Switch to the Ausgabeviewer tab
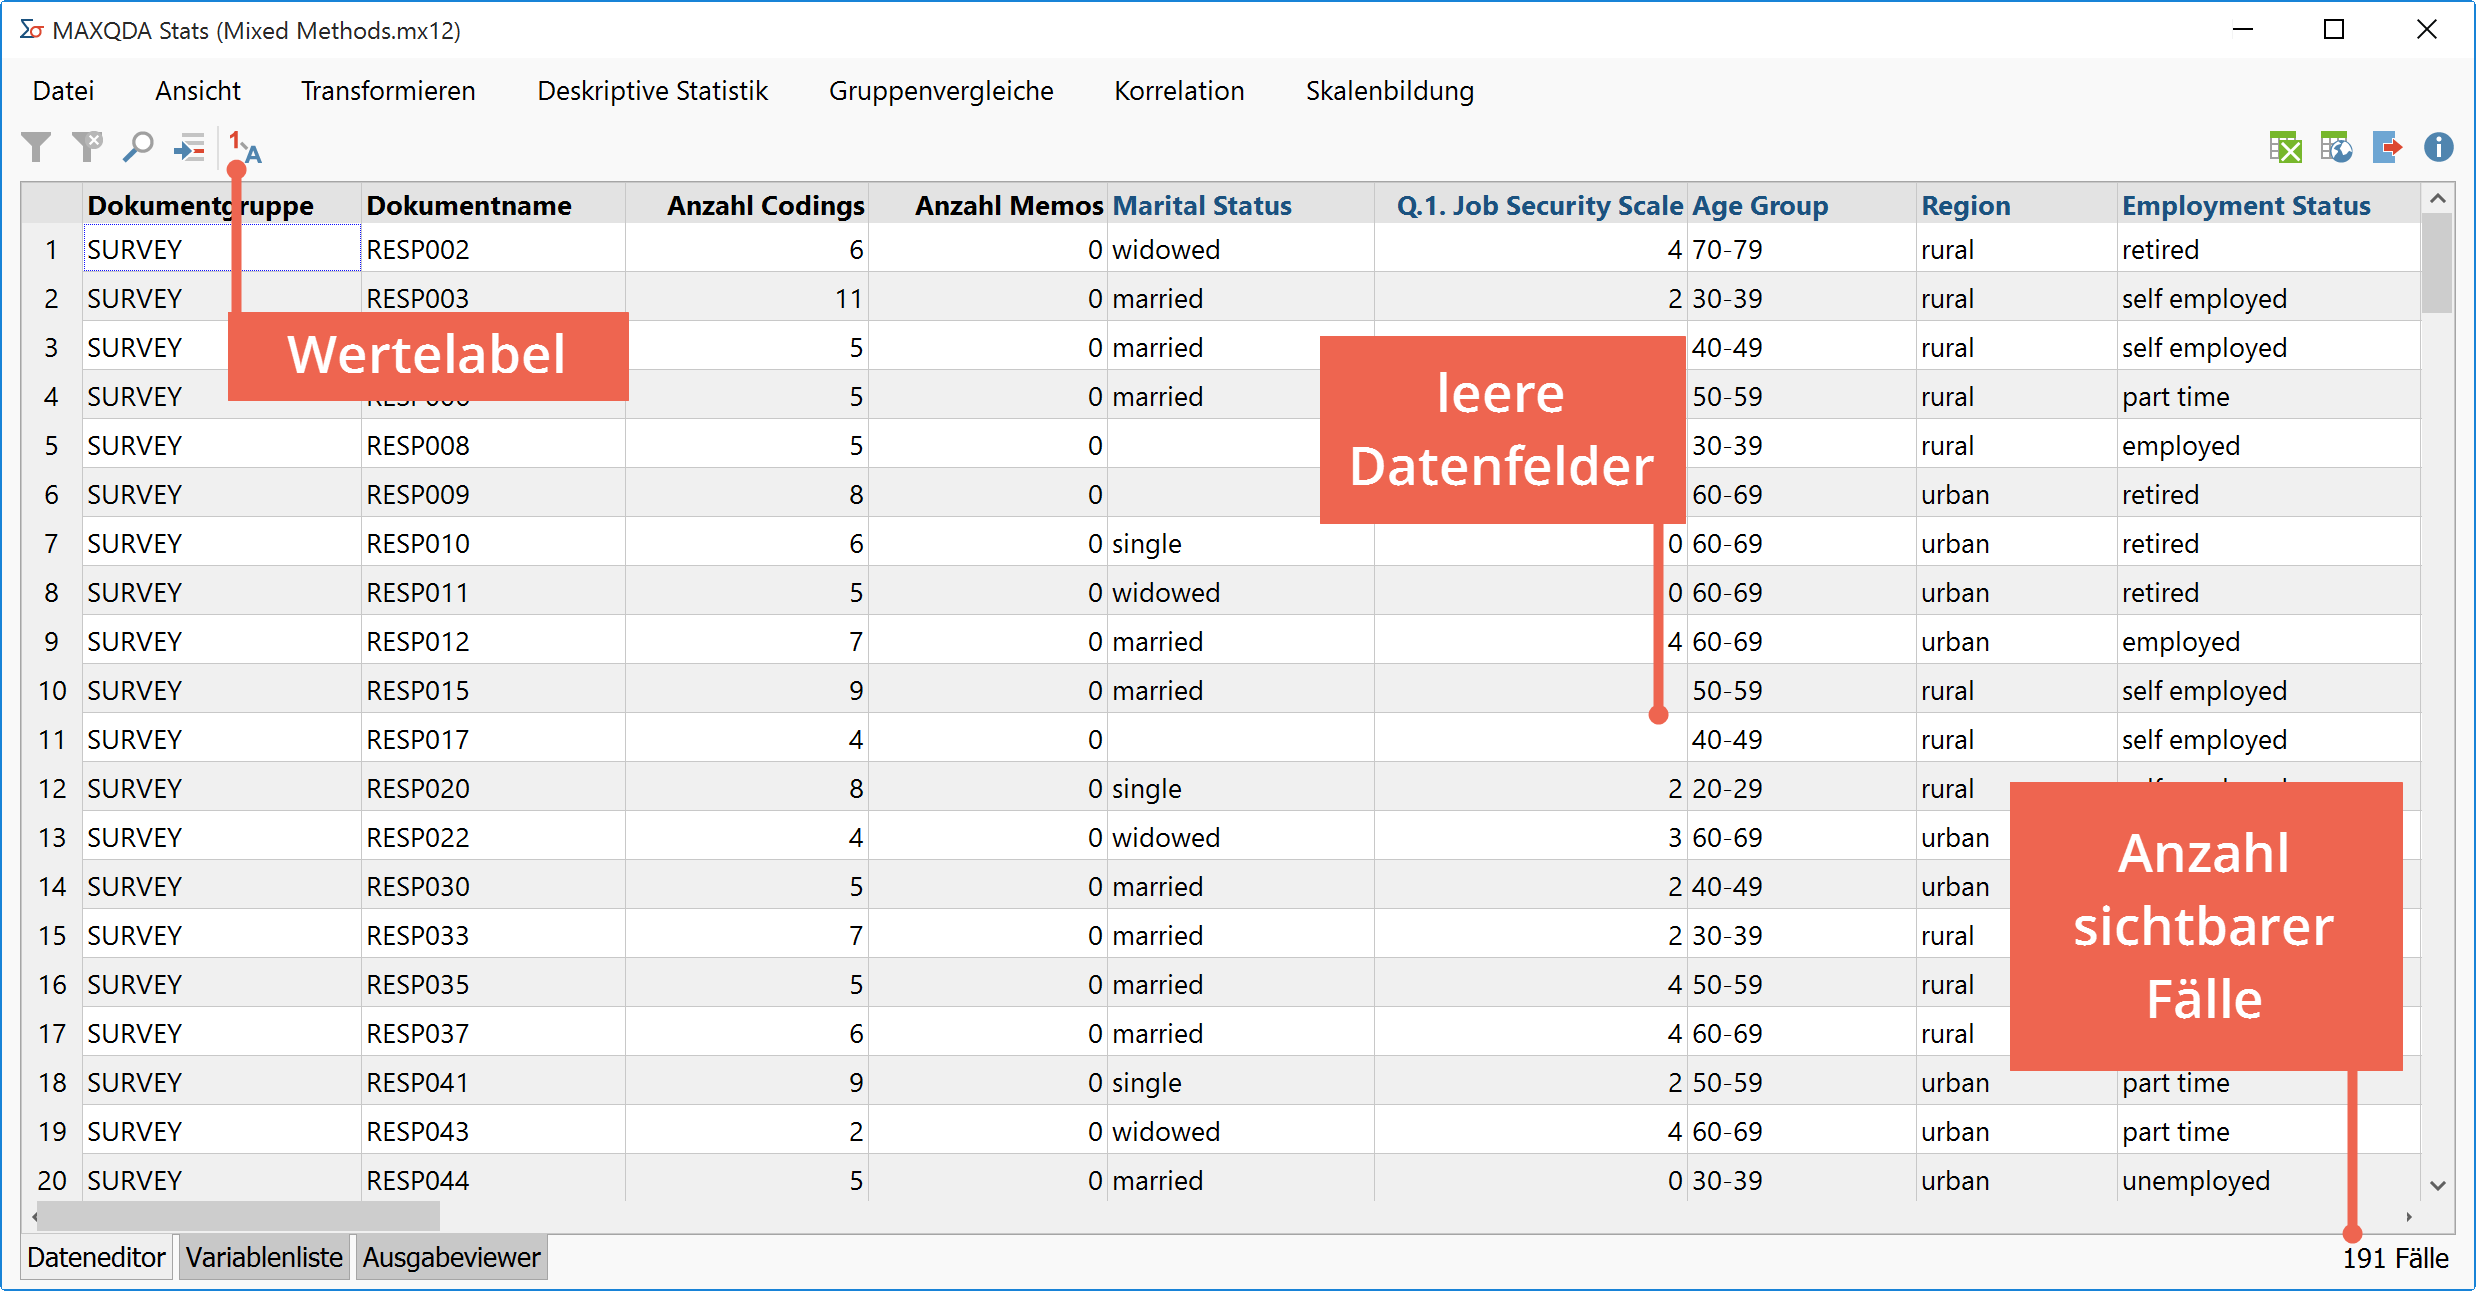 (x=451, y=1257)
